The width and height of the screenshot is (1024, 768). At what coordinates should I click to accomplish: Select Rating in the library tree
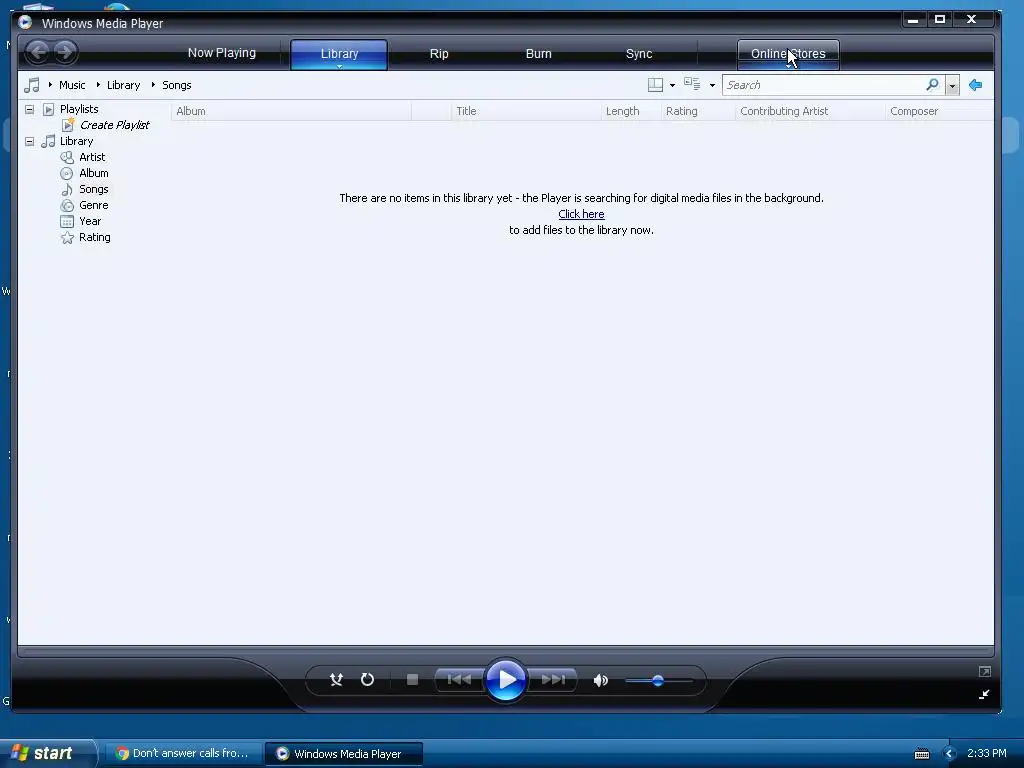tap(95, 237)
